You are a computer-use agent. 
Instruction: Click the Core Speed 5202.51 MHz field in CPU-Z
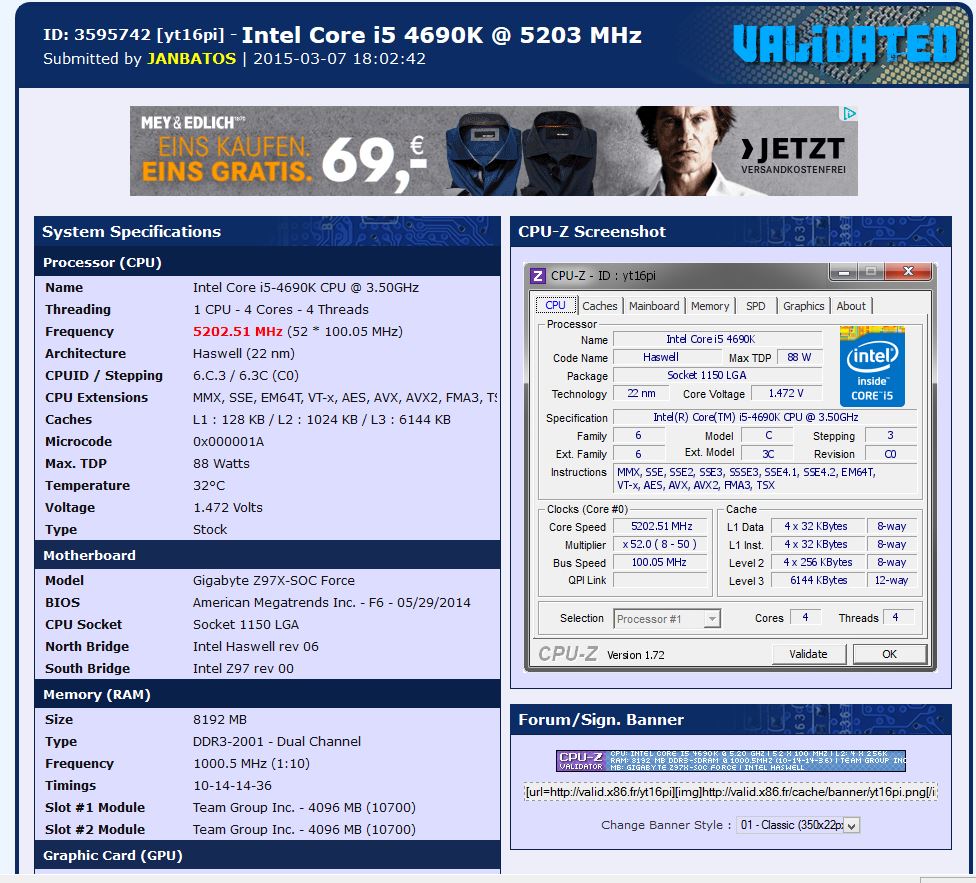click(x=661, y=526)
